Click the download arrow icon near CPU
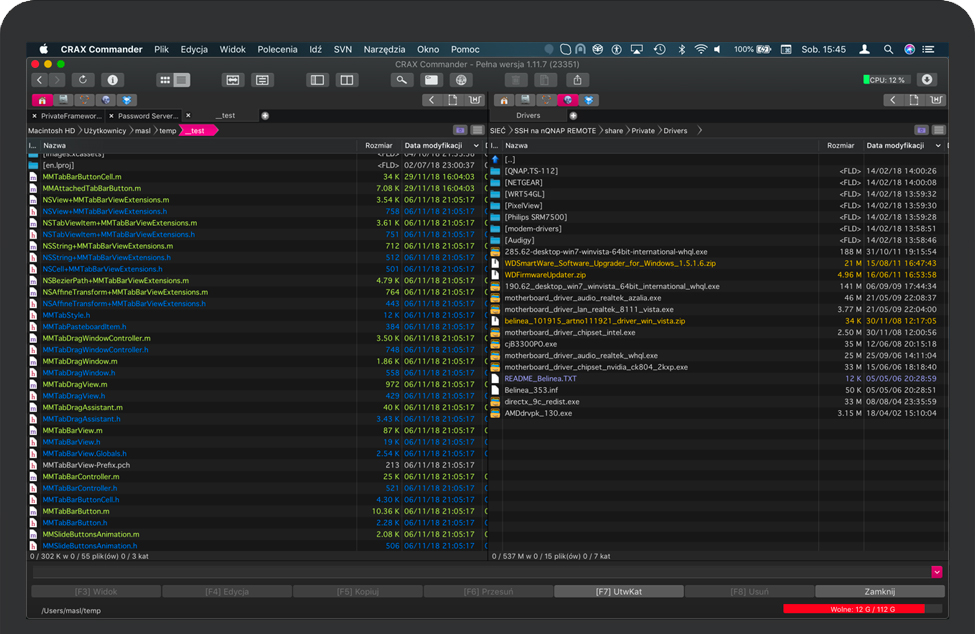975x634 pixels. coord(927,80)
